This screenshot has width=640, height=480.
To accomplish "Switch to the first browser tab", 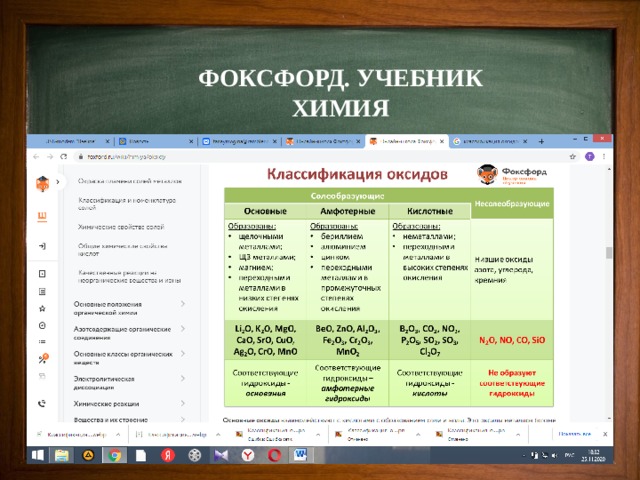I will [x=71, y=142].
